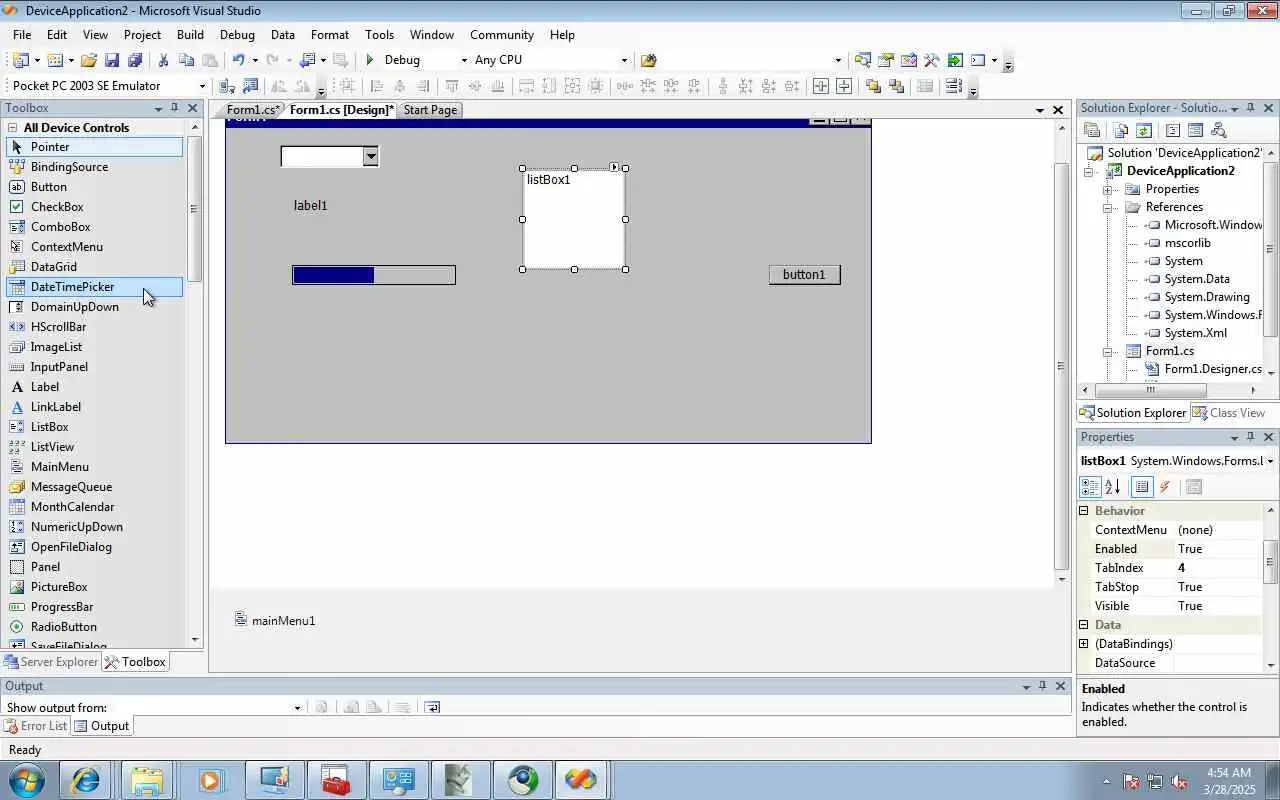Click Solution Explorer Refresh icon

click(1144, 130)
